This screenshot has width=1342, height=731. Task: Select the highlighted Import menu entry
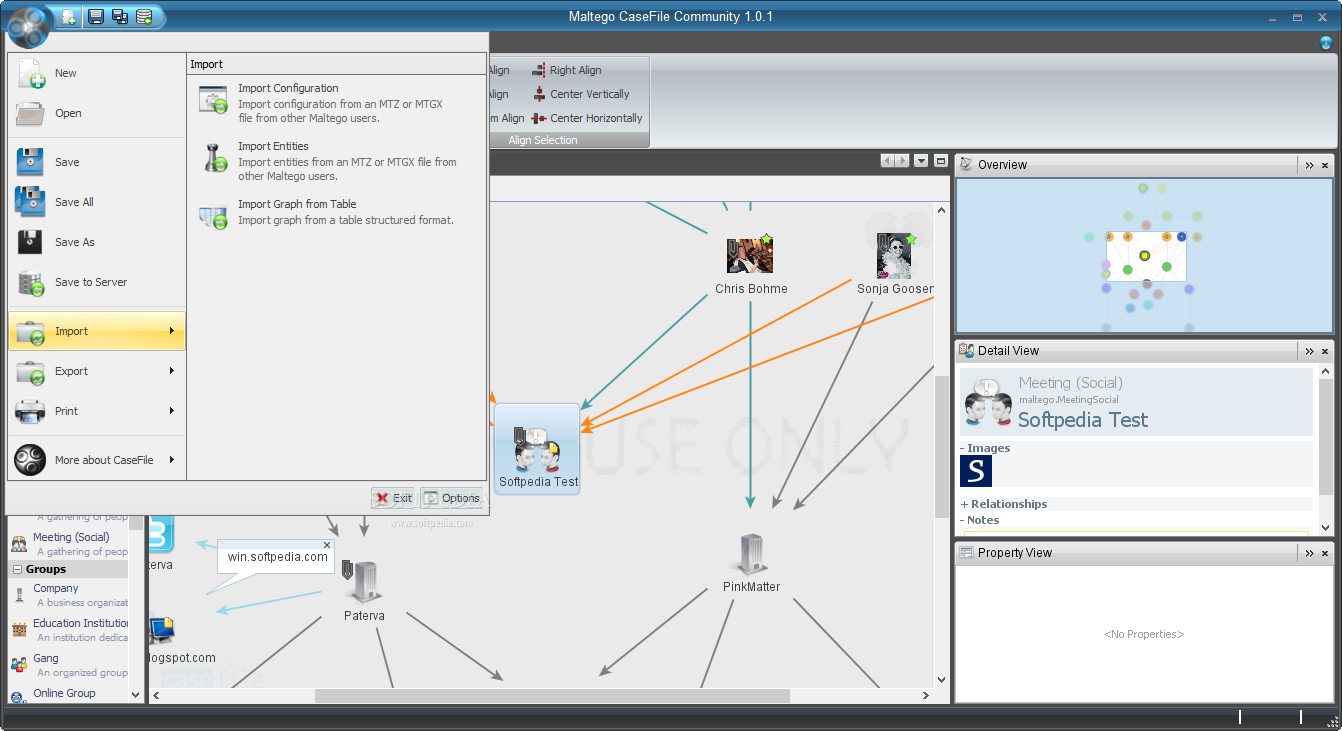[97, 331]
